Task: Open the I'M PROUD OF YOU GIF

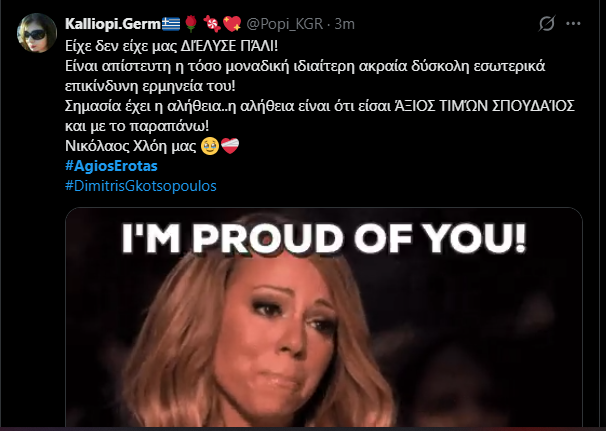Action: click(x=324, y=317)
